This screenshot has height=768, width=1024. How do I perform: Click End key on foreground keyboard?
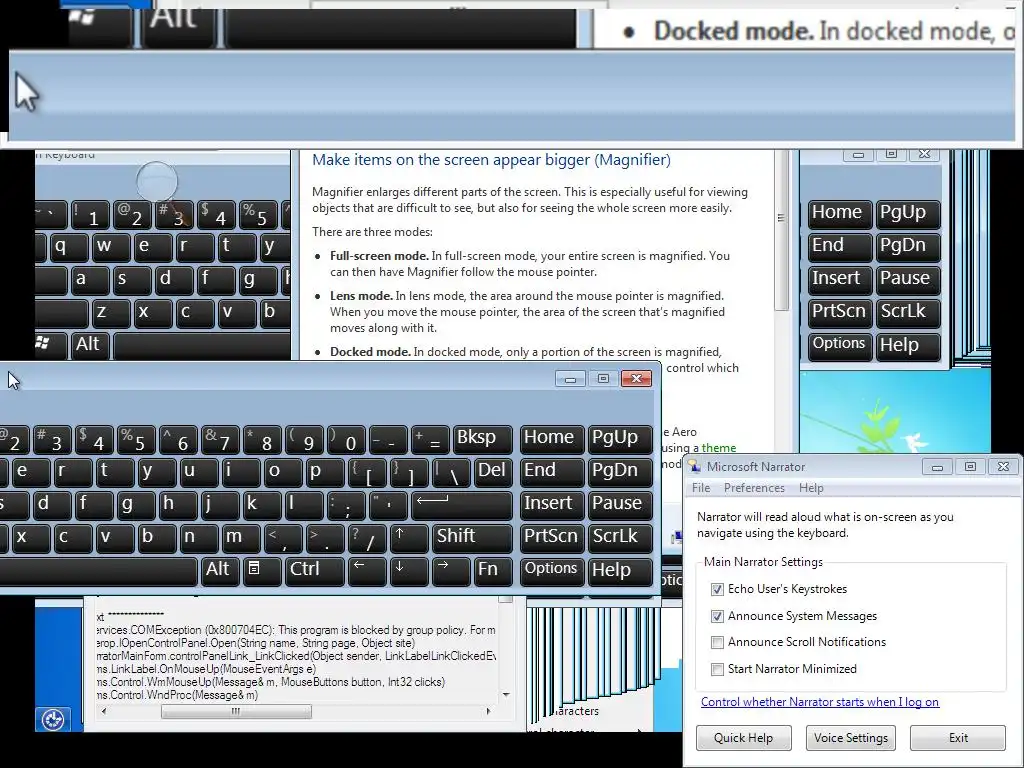551,472
